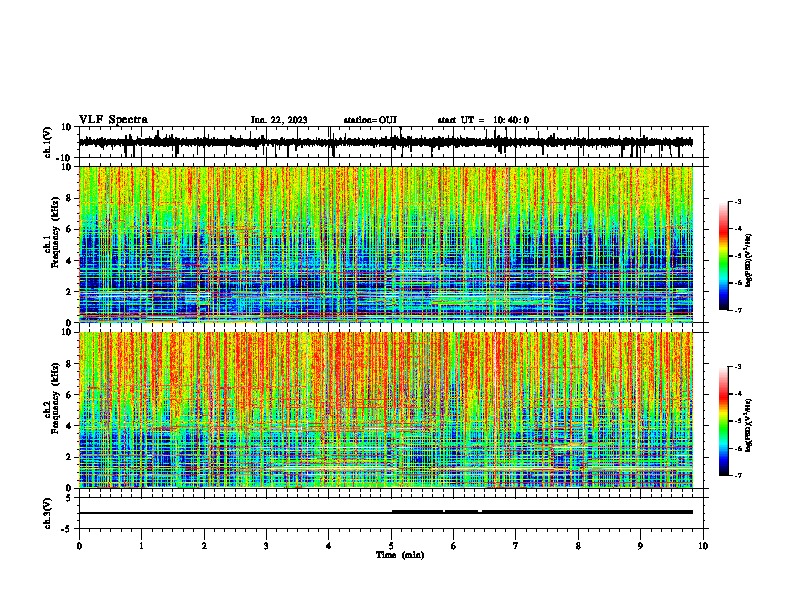Click the ch.2 "Frequency (kHz)" axis label
The image size is (792, 612).
(x=55, y=398)
